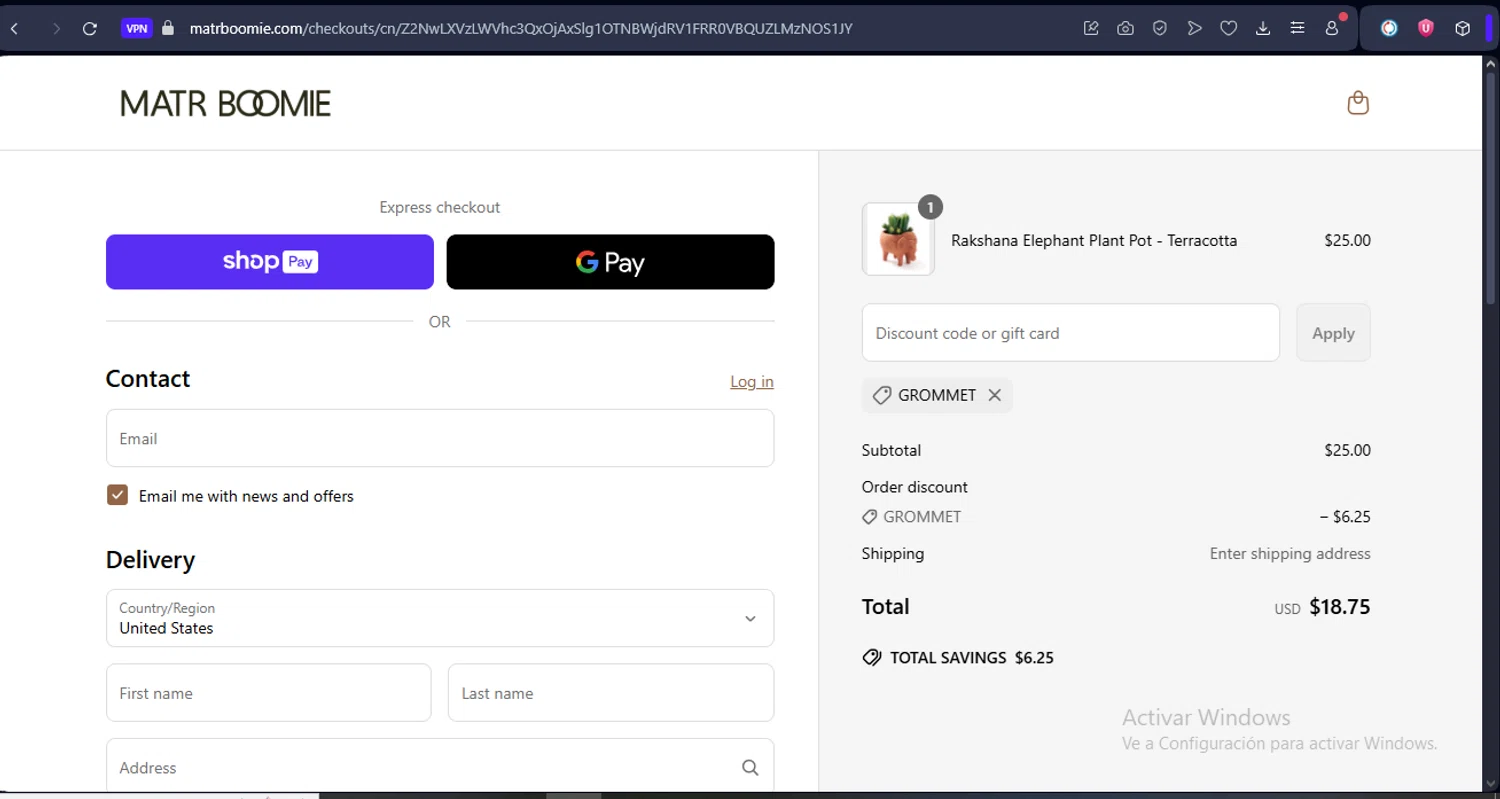The width and height of the screenshot is (1500, 799).
Task: Focus the First name field
Action: pyautogui.click(x=268, y=693)
